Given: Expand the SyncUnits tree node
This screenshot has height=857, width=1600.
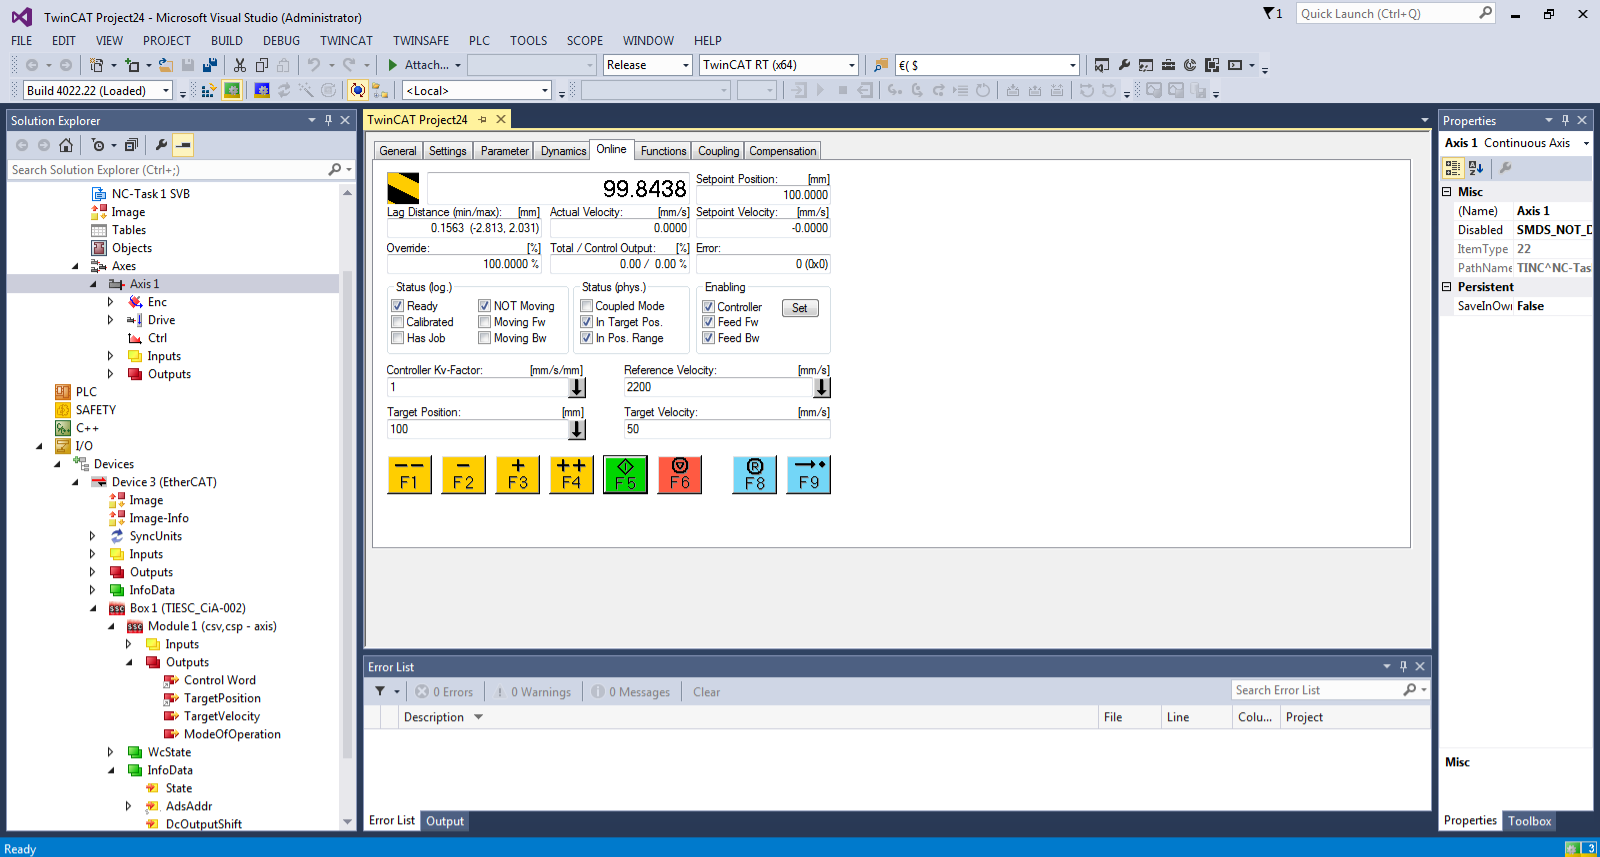Looking at the screenshot, I should (93, 536).
